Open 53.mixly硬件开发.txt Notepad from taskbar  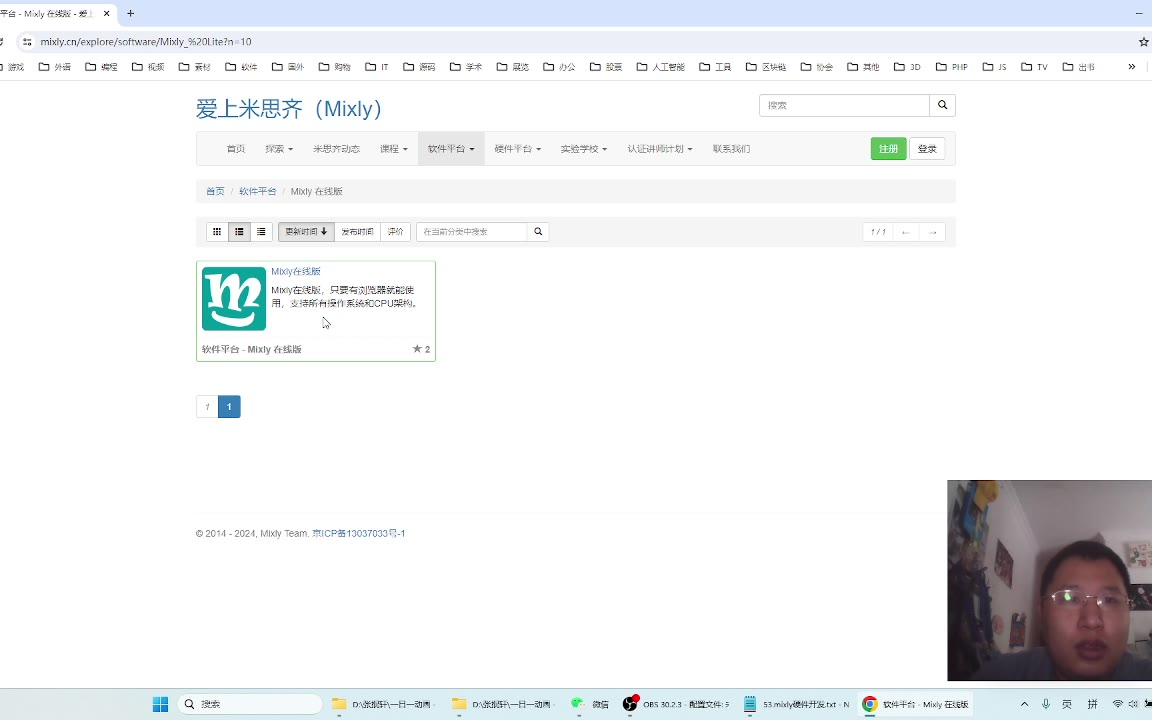[796, 704]
